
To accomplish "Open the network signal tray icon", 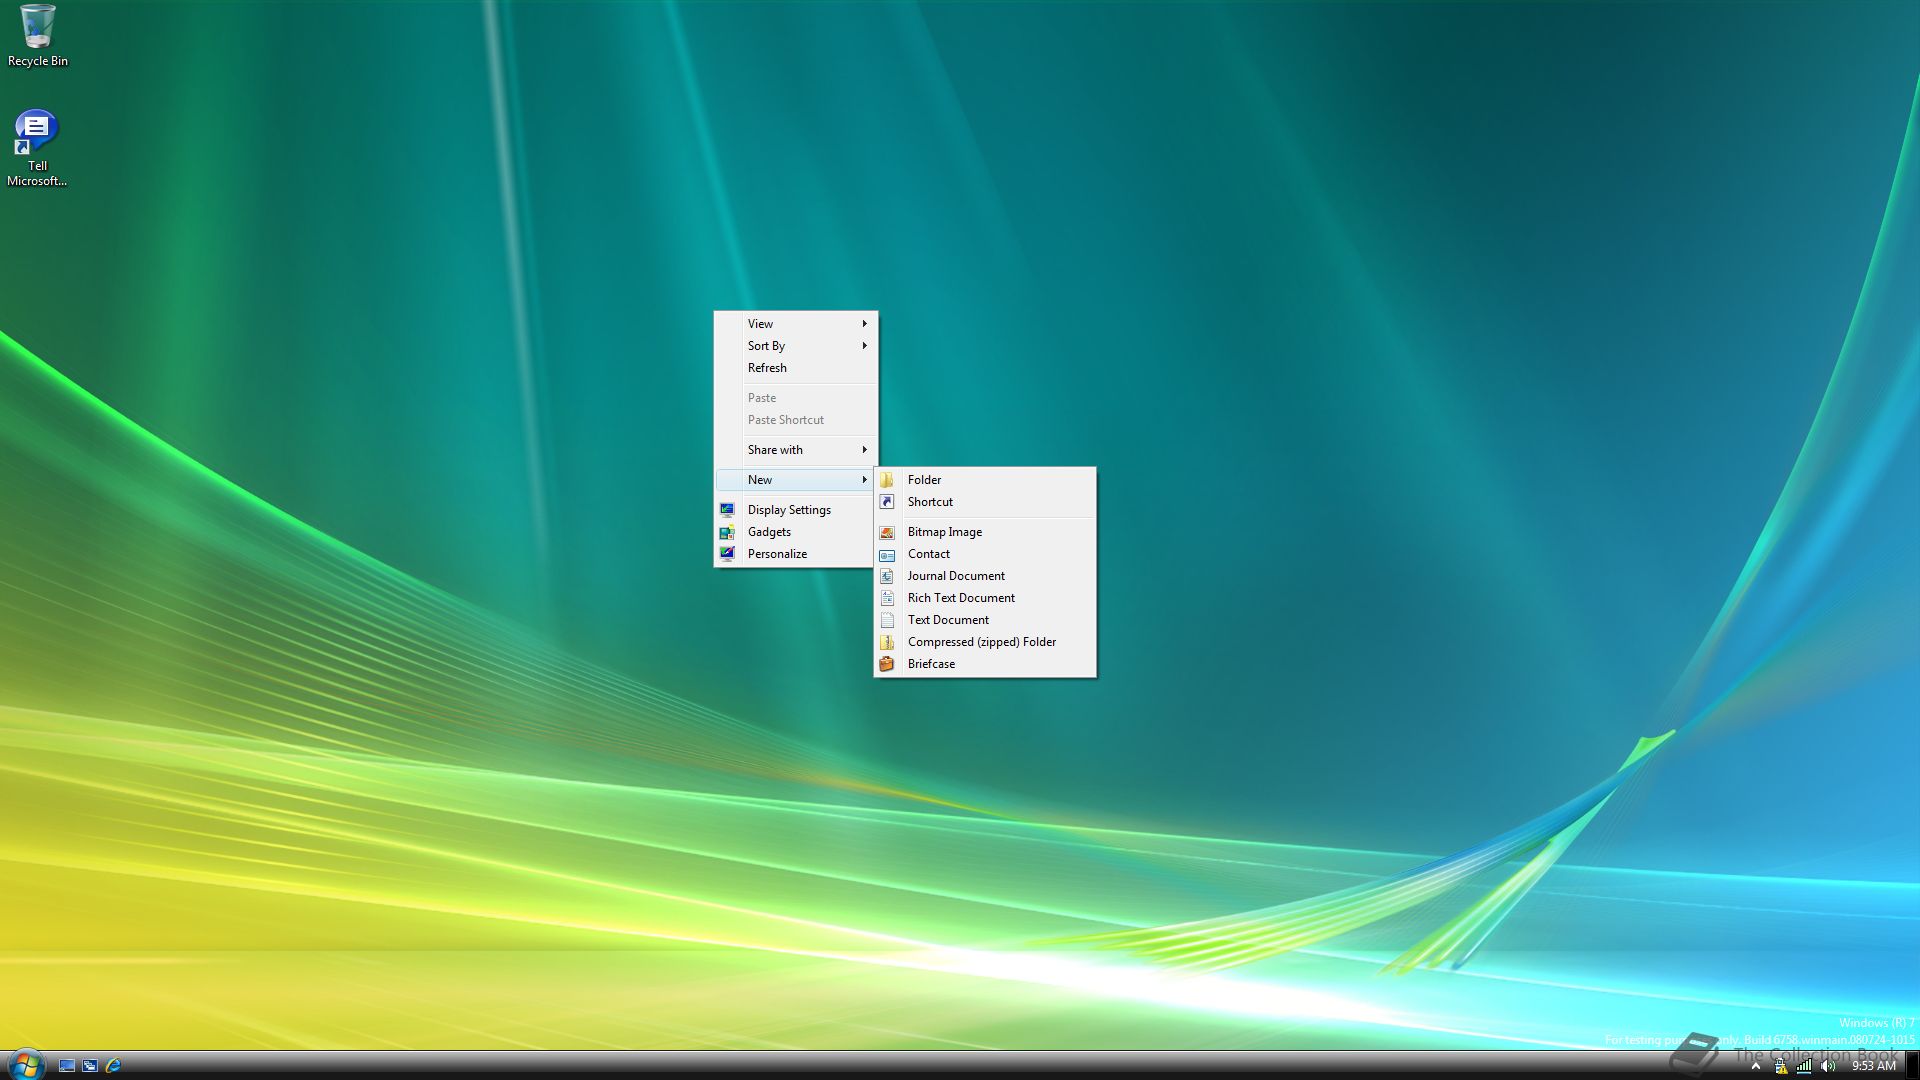I will coord(1804,1066).
